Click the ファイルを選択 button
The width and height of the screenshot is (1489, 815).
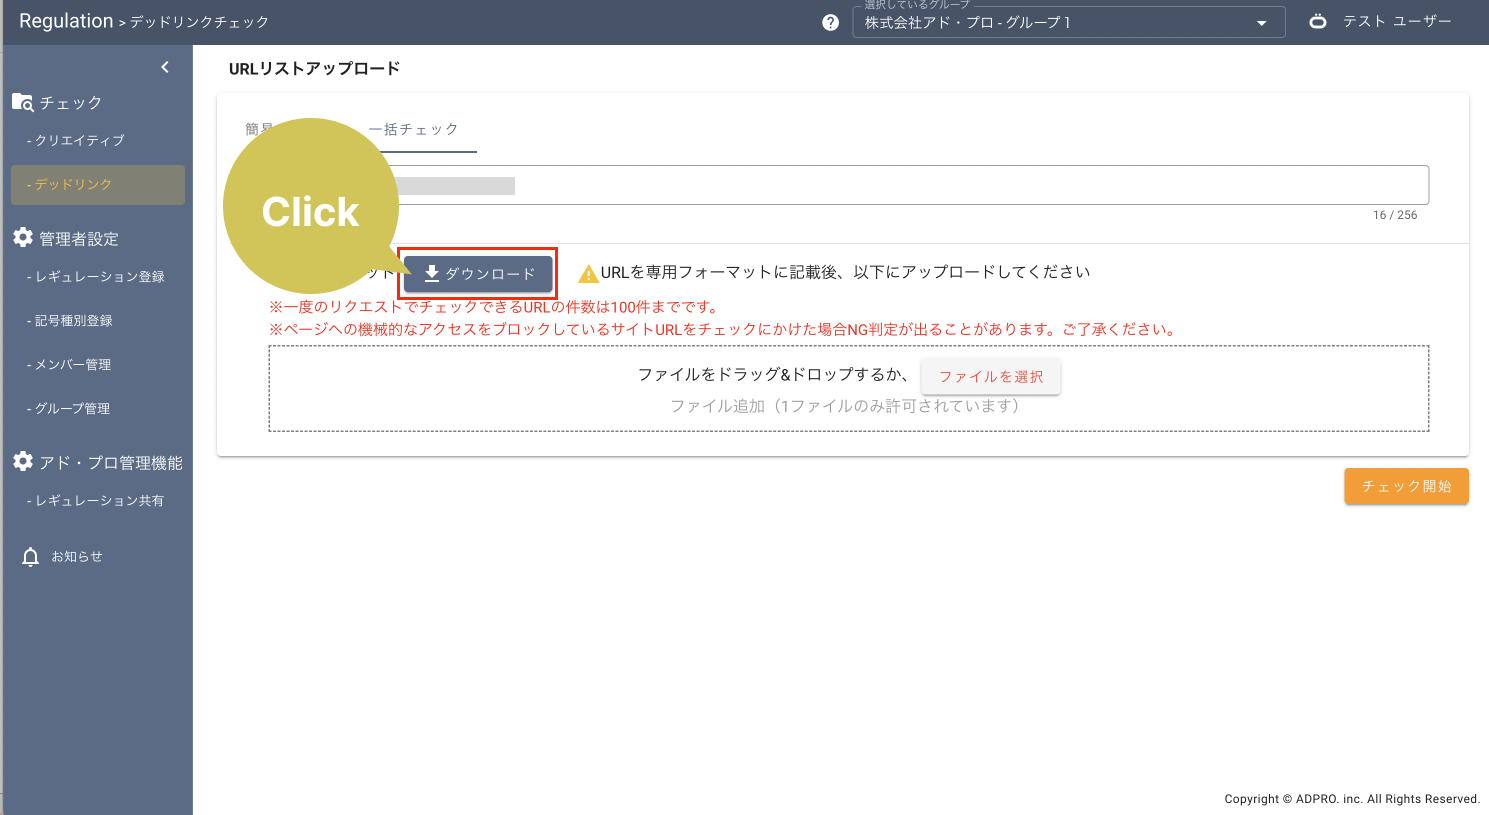(x=990, y=377)
